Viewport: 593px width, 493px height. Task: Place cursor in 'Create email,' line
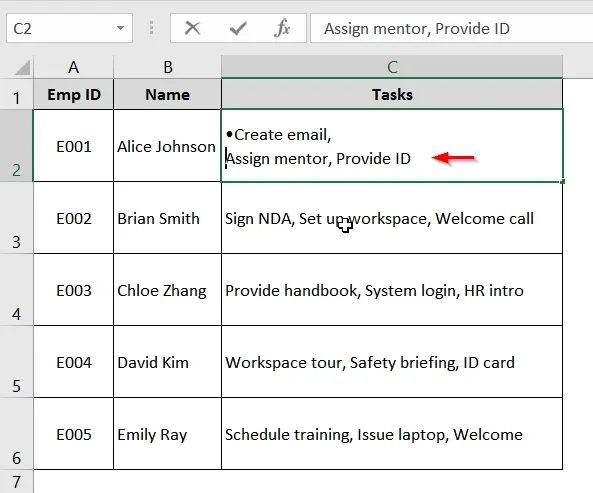click(282, 135)
